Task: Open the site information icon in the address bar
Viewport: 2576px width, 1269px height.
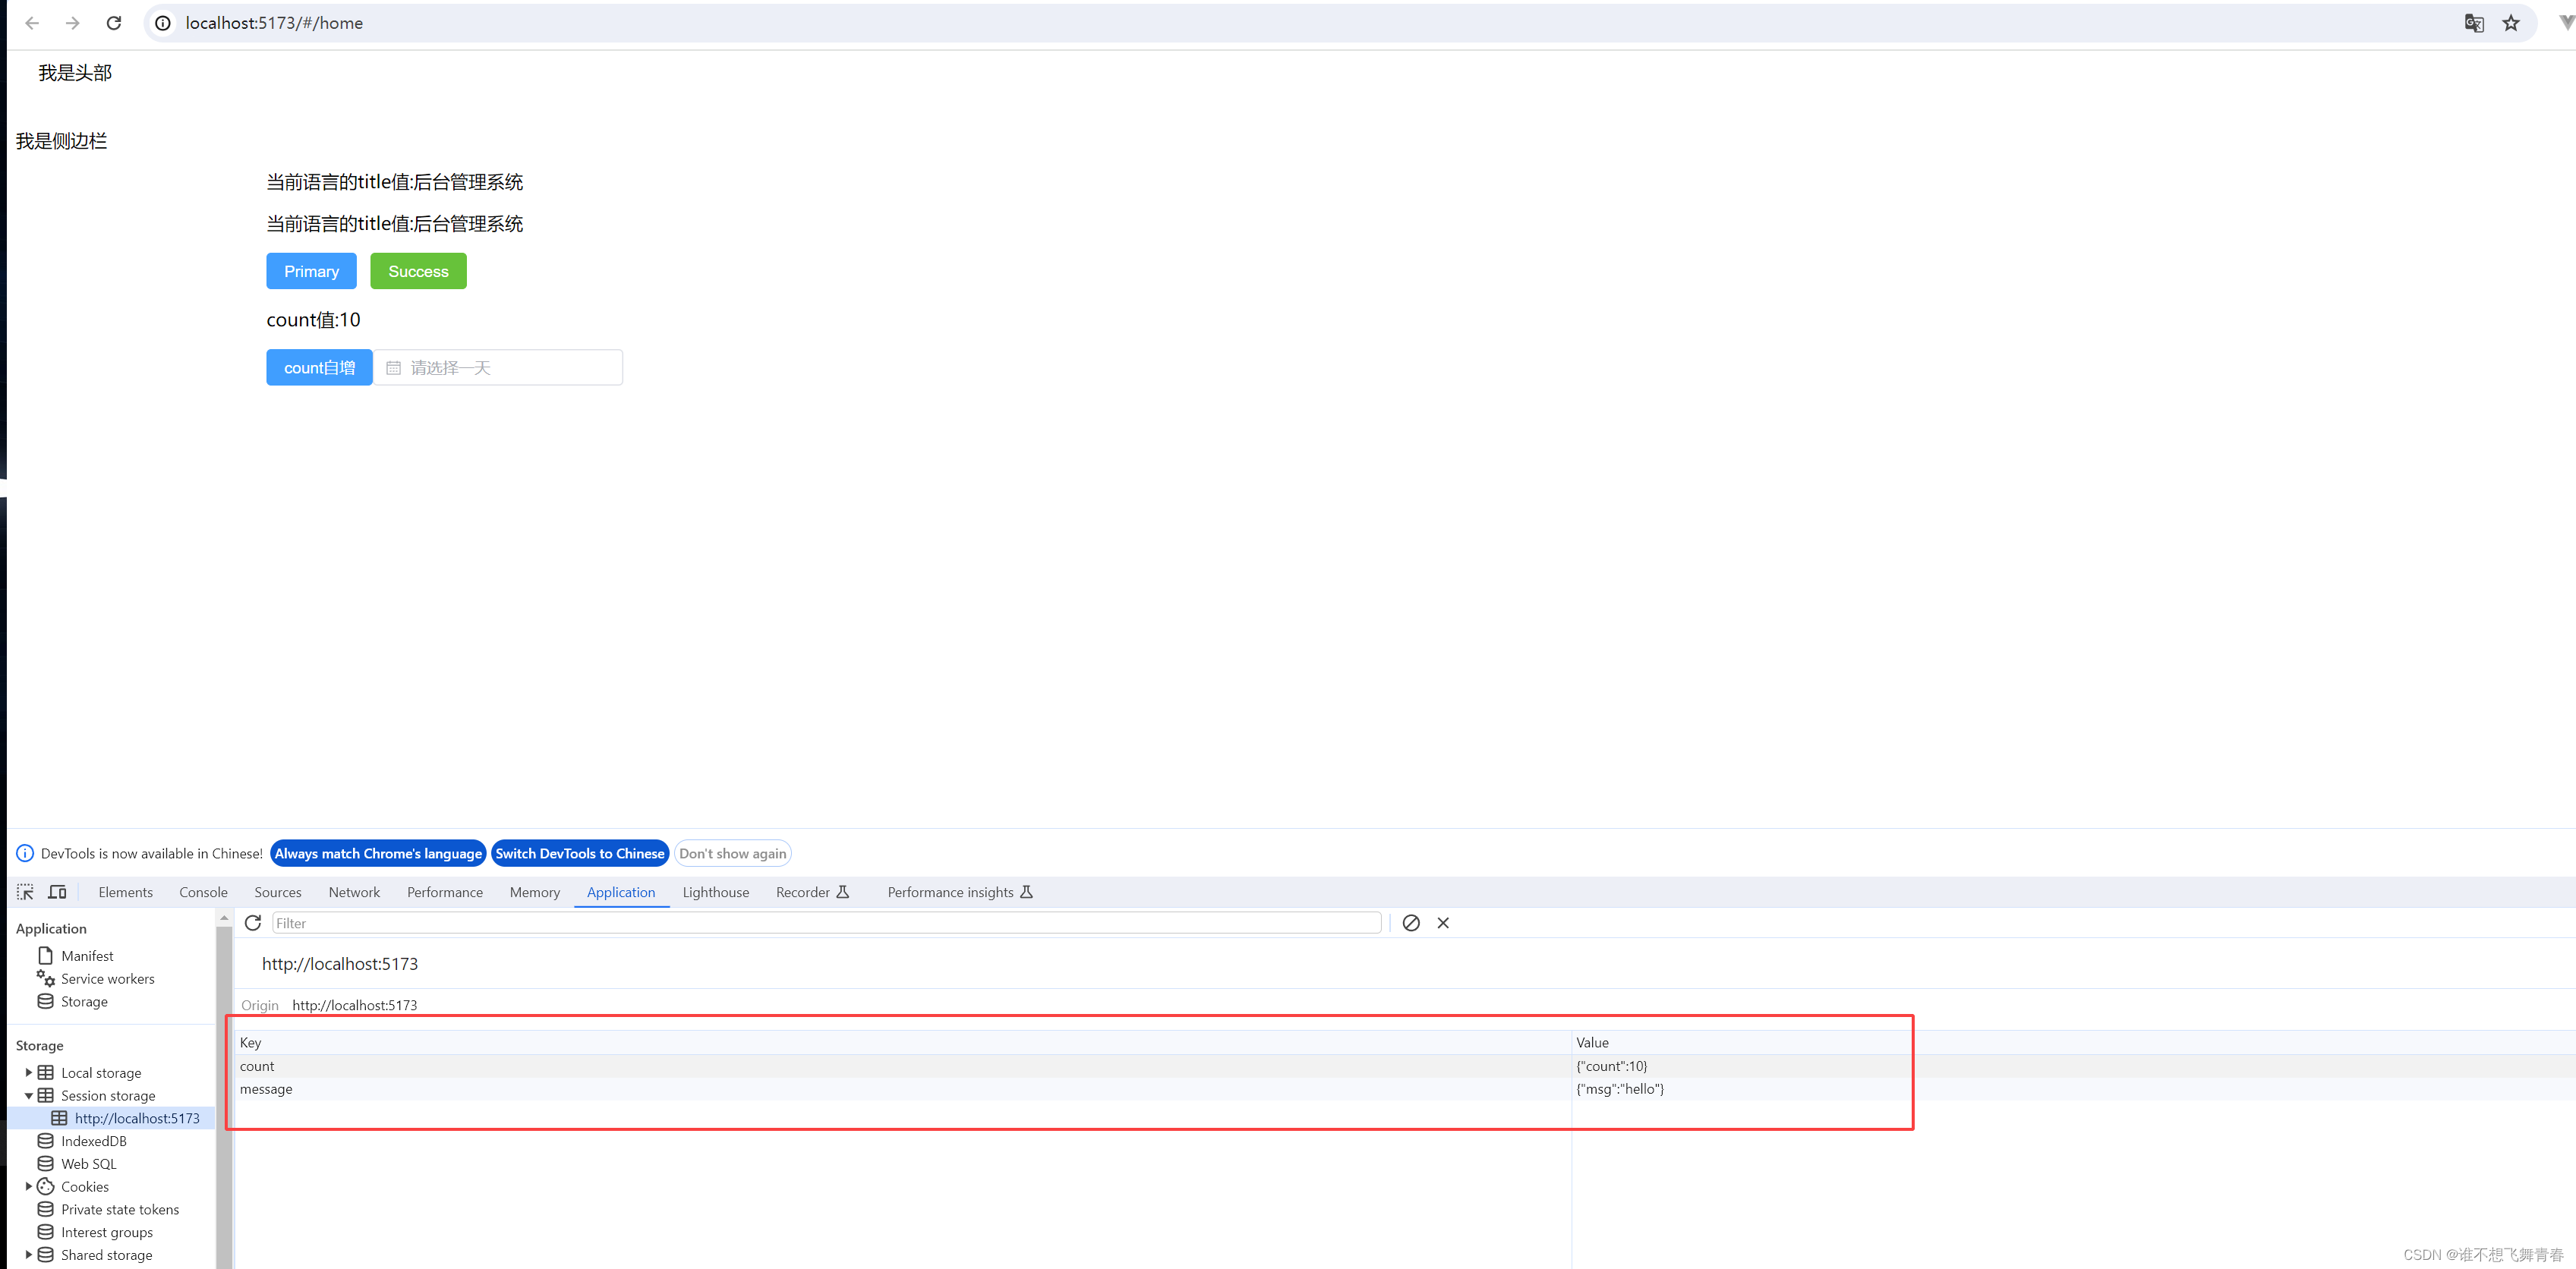Action: tap(163, 23)
